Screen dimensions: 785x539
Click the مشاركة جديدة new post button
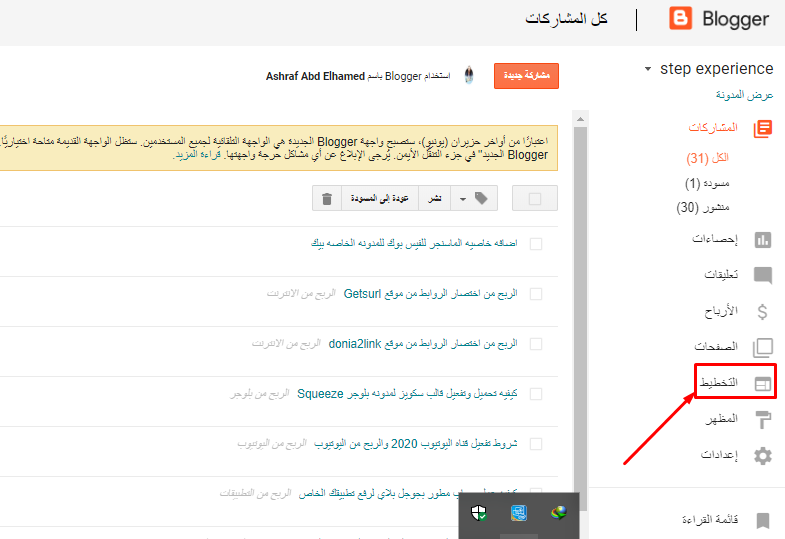point(526,76)
